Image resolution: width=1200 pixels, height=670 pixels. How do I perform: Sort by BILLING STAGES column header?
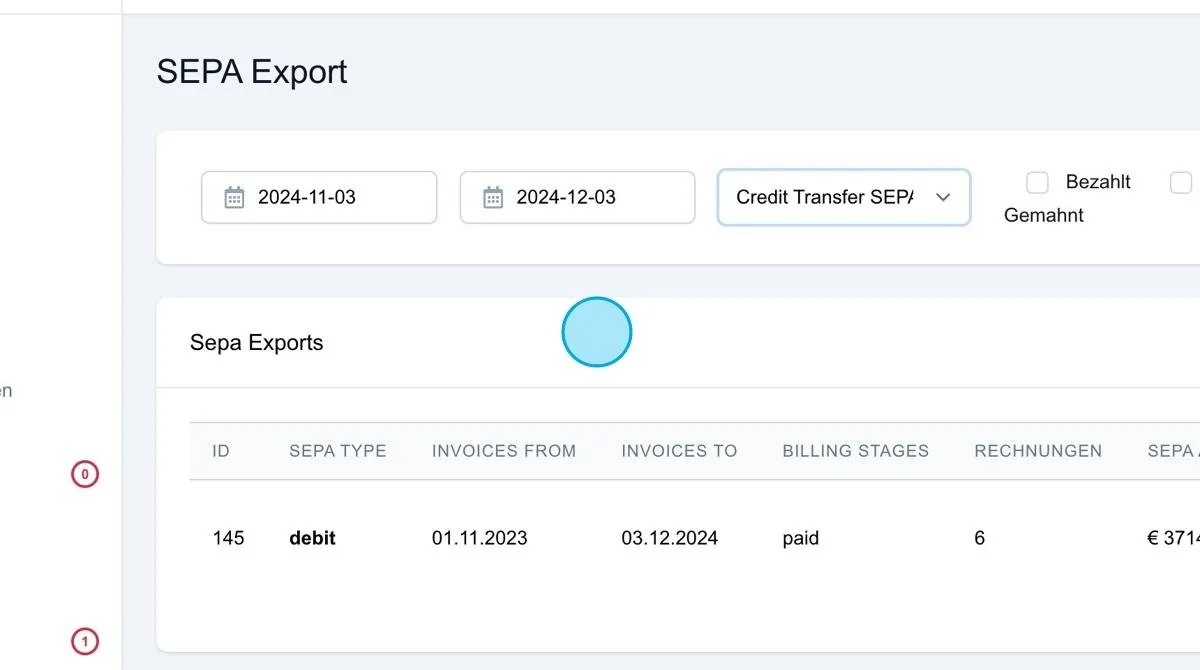click(856, 451)
